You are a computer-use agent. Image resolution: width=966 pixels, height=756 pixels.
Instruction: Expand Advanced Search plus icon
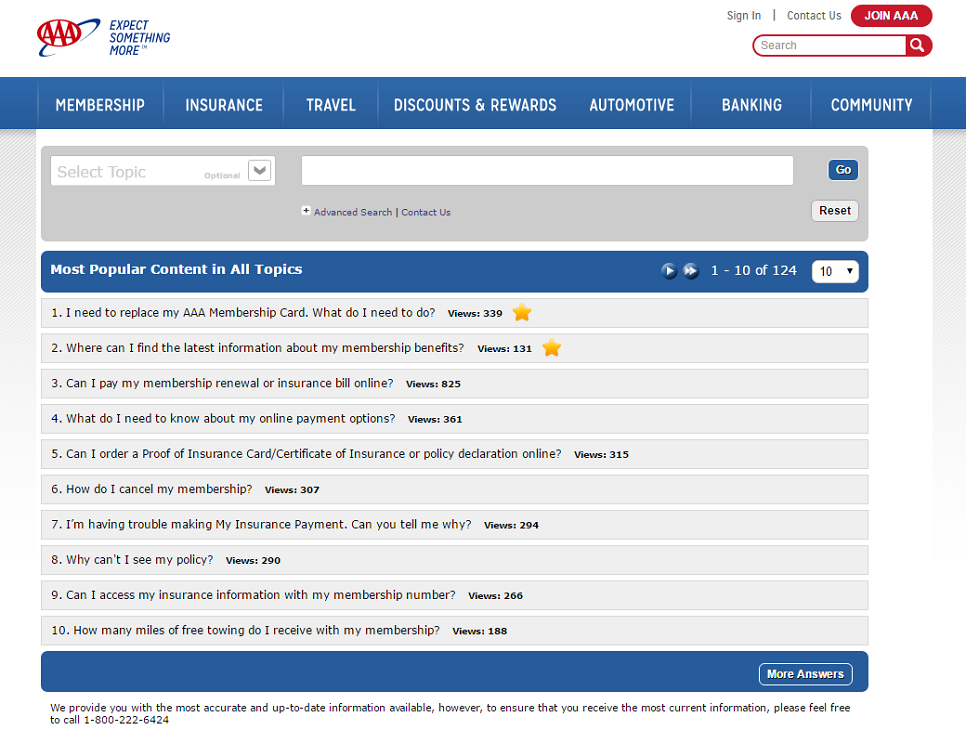pyautogui.click(x=306, y=211)
